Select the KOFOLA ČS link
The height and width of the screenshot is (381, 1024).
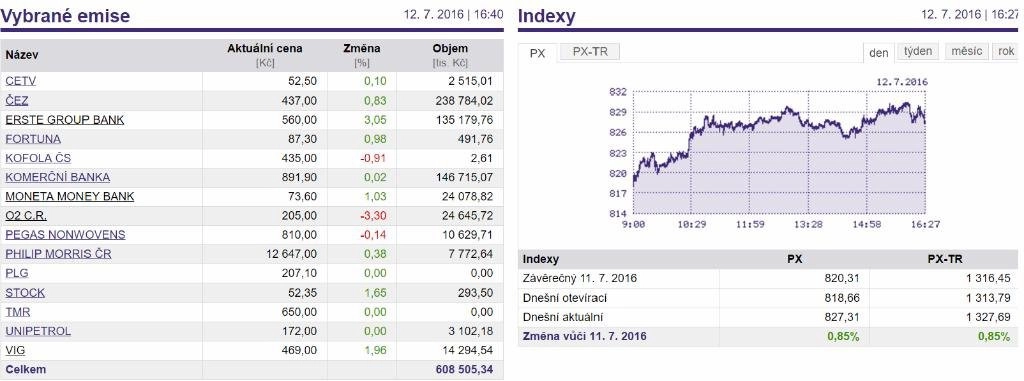[38, 158]
